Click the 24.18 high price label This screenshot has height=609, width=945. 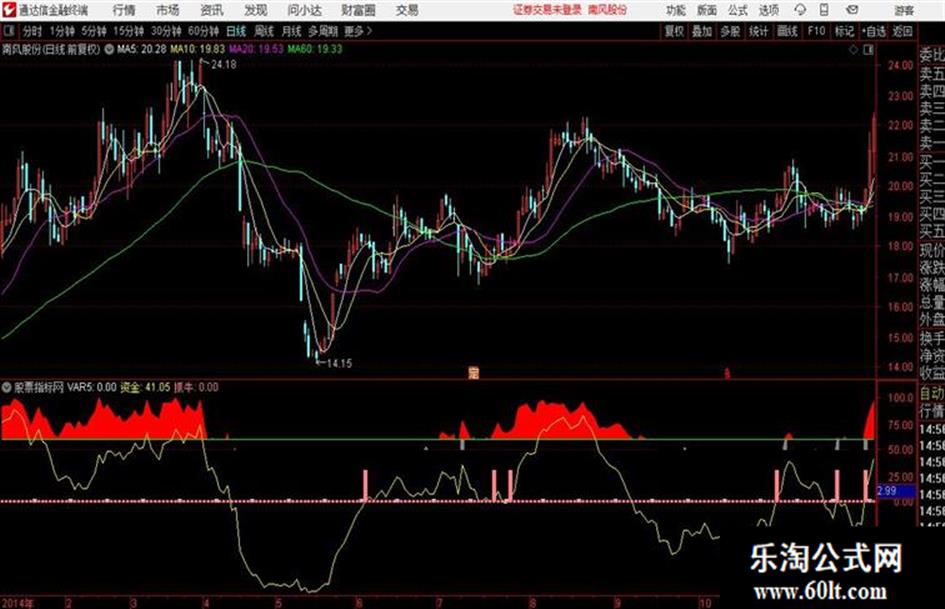(x=224, y=64)
